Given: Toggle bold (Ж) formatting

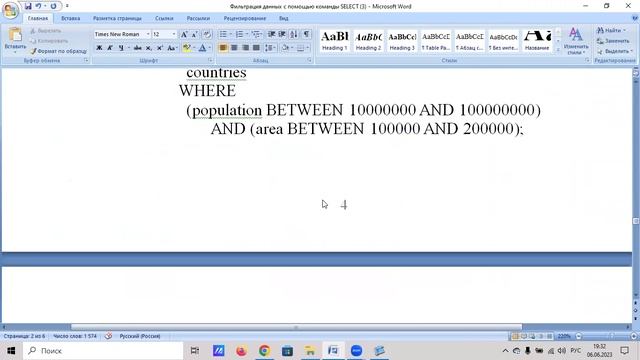Looking at the screenshot, I should tap(99, 48).
